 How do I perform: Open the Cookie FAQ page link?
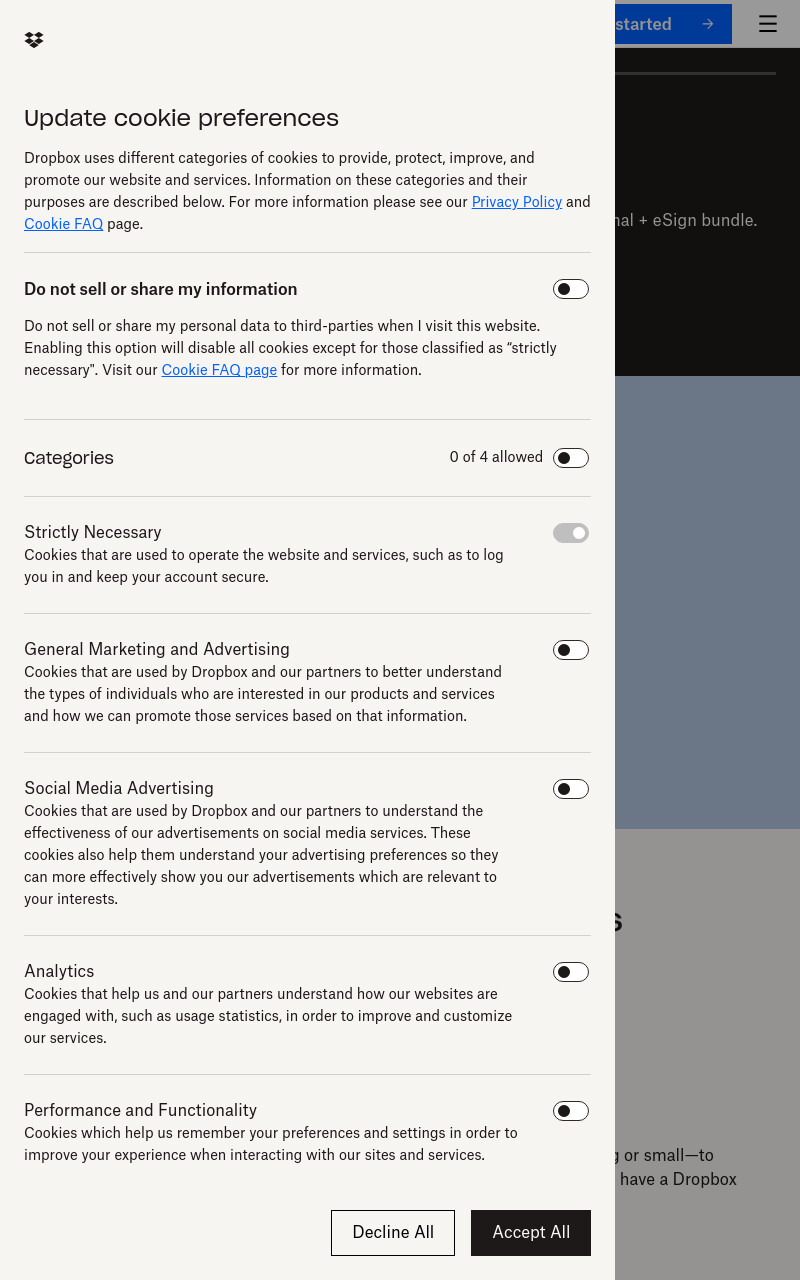(x=219, y=370)
